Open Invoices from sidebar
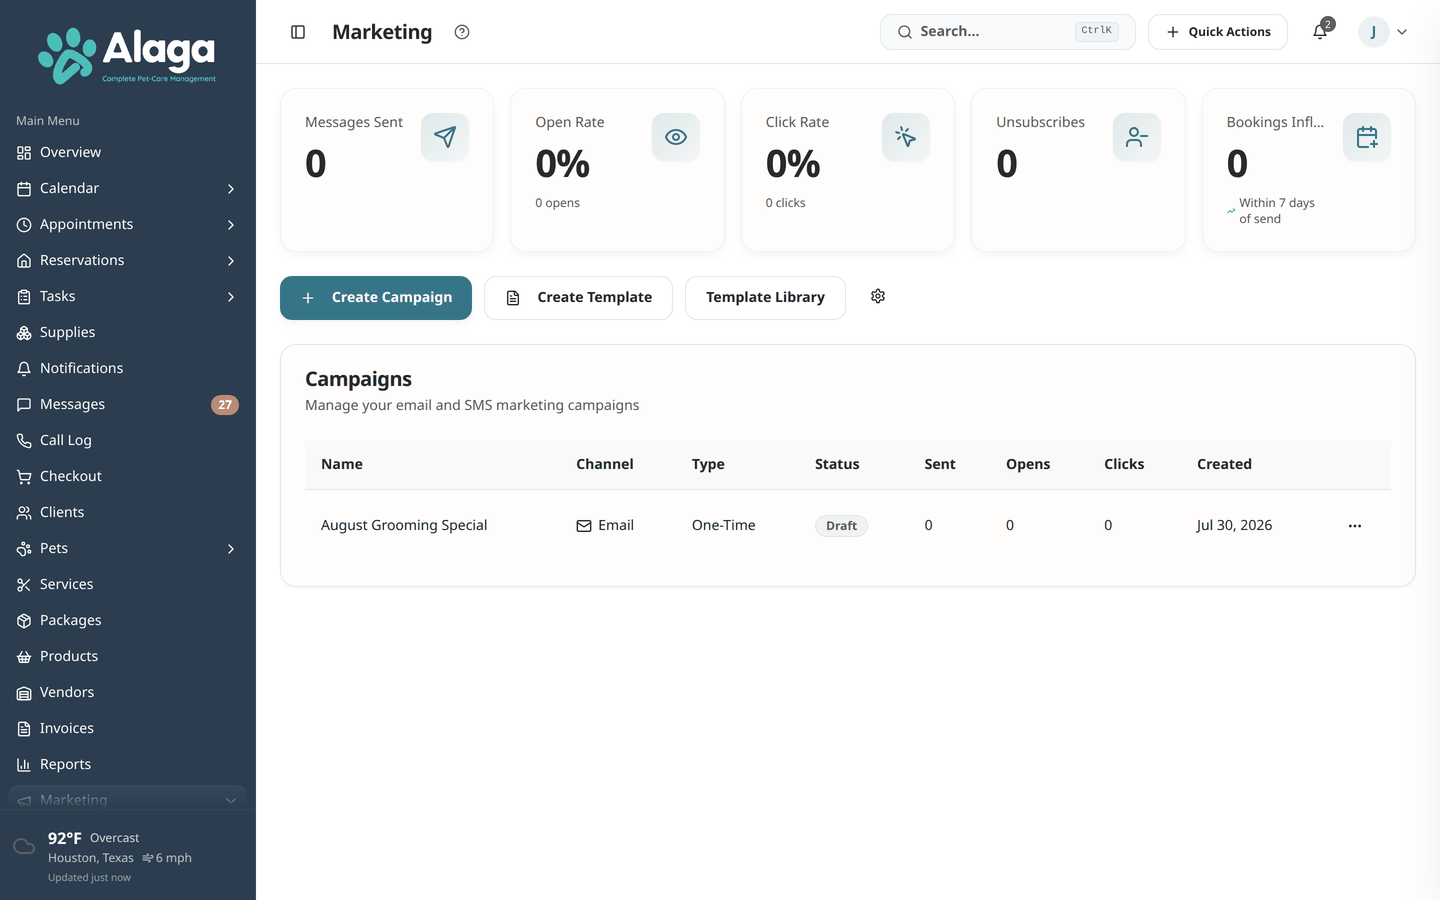The image size is (1440, 900). [128, 729]
